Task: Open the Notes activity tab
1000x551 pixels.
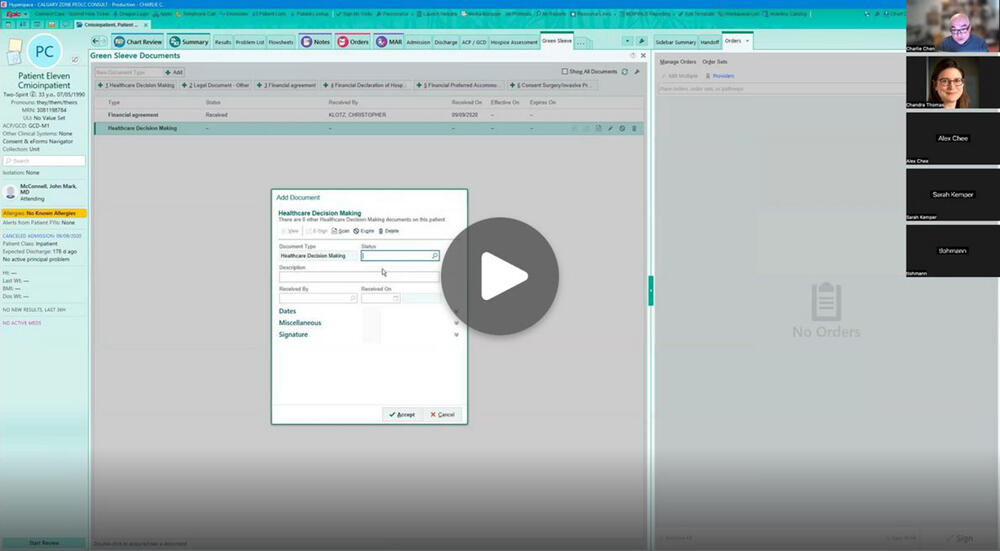Action: click(x=315, y=41)
